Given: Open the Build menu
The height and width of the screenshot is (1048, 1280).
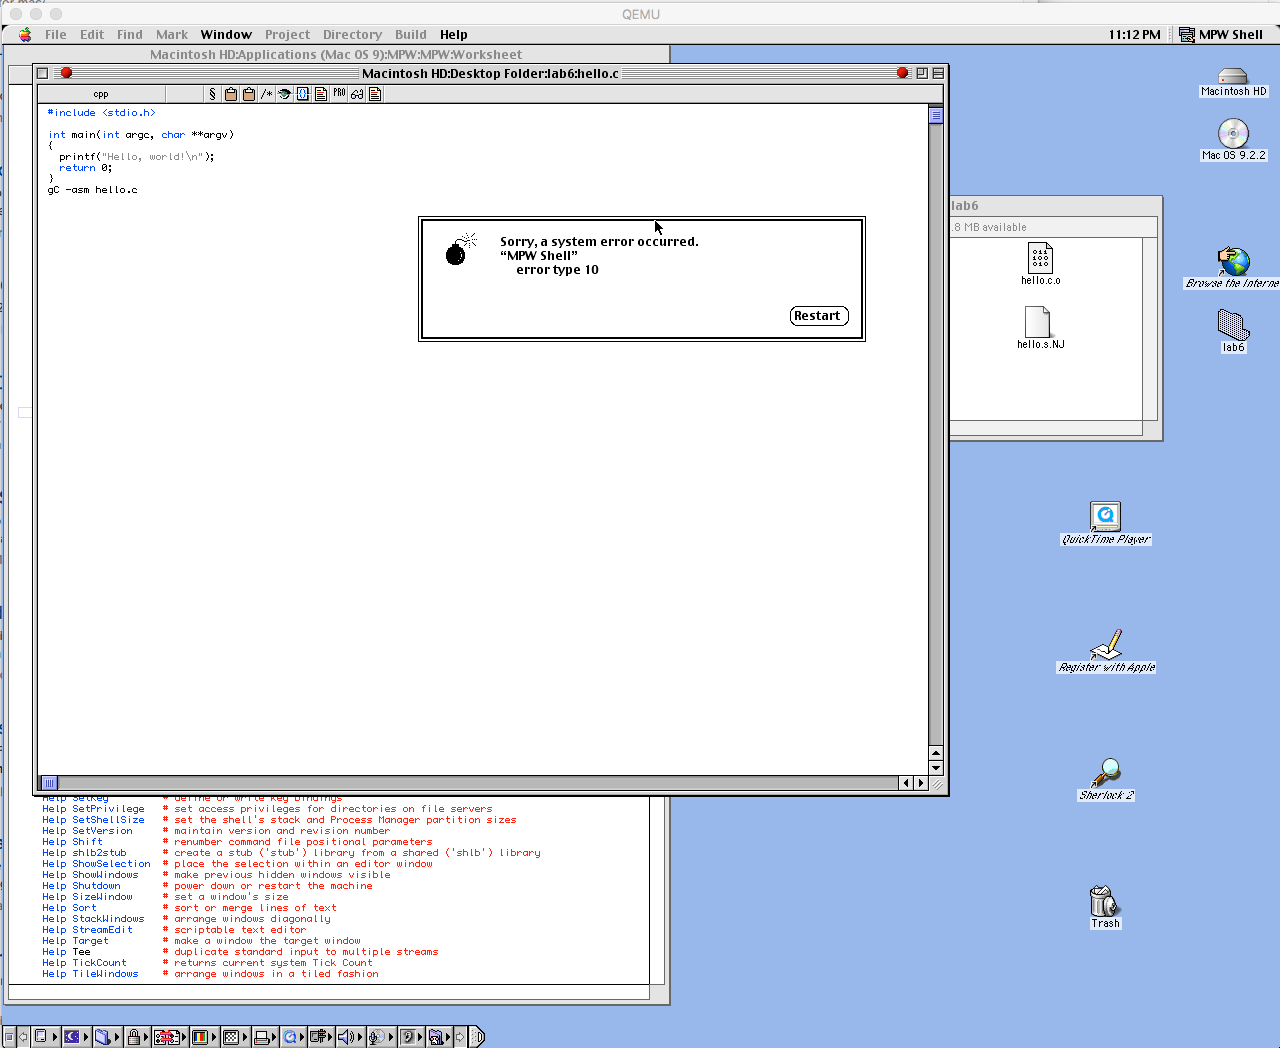Looking at the screenshot, I should [410, 34].
